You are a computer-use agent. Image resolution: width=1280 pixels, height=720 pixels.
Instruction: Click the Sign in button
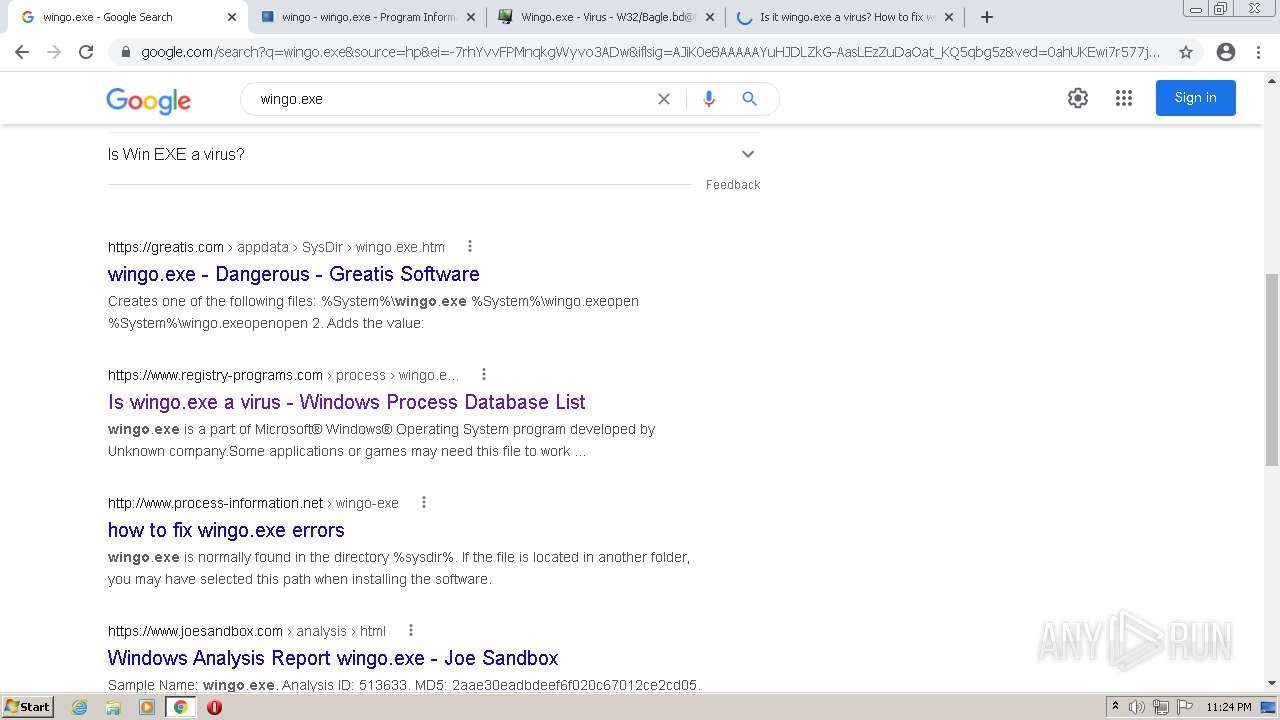coord(1195,98)
